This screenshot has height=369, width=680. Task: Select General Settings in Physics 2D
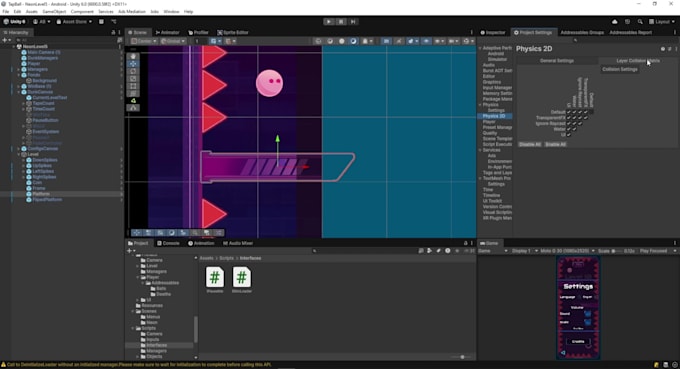pos(557,61)
